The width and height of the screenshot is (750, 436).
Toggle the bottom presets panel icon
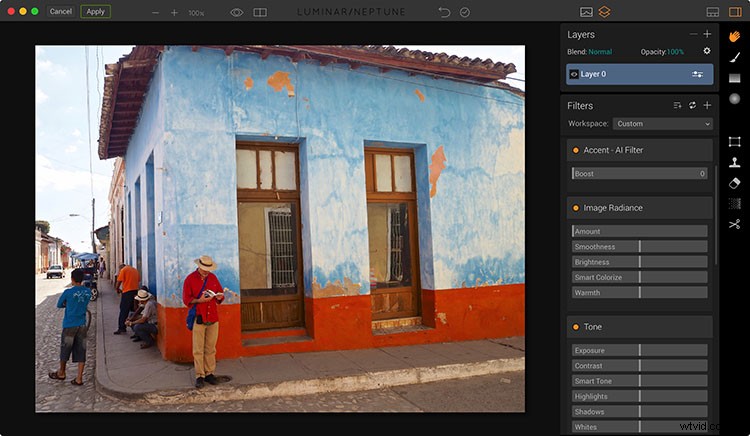(713, 12)
